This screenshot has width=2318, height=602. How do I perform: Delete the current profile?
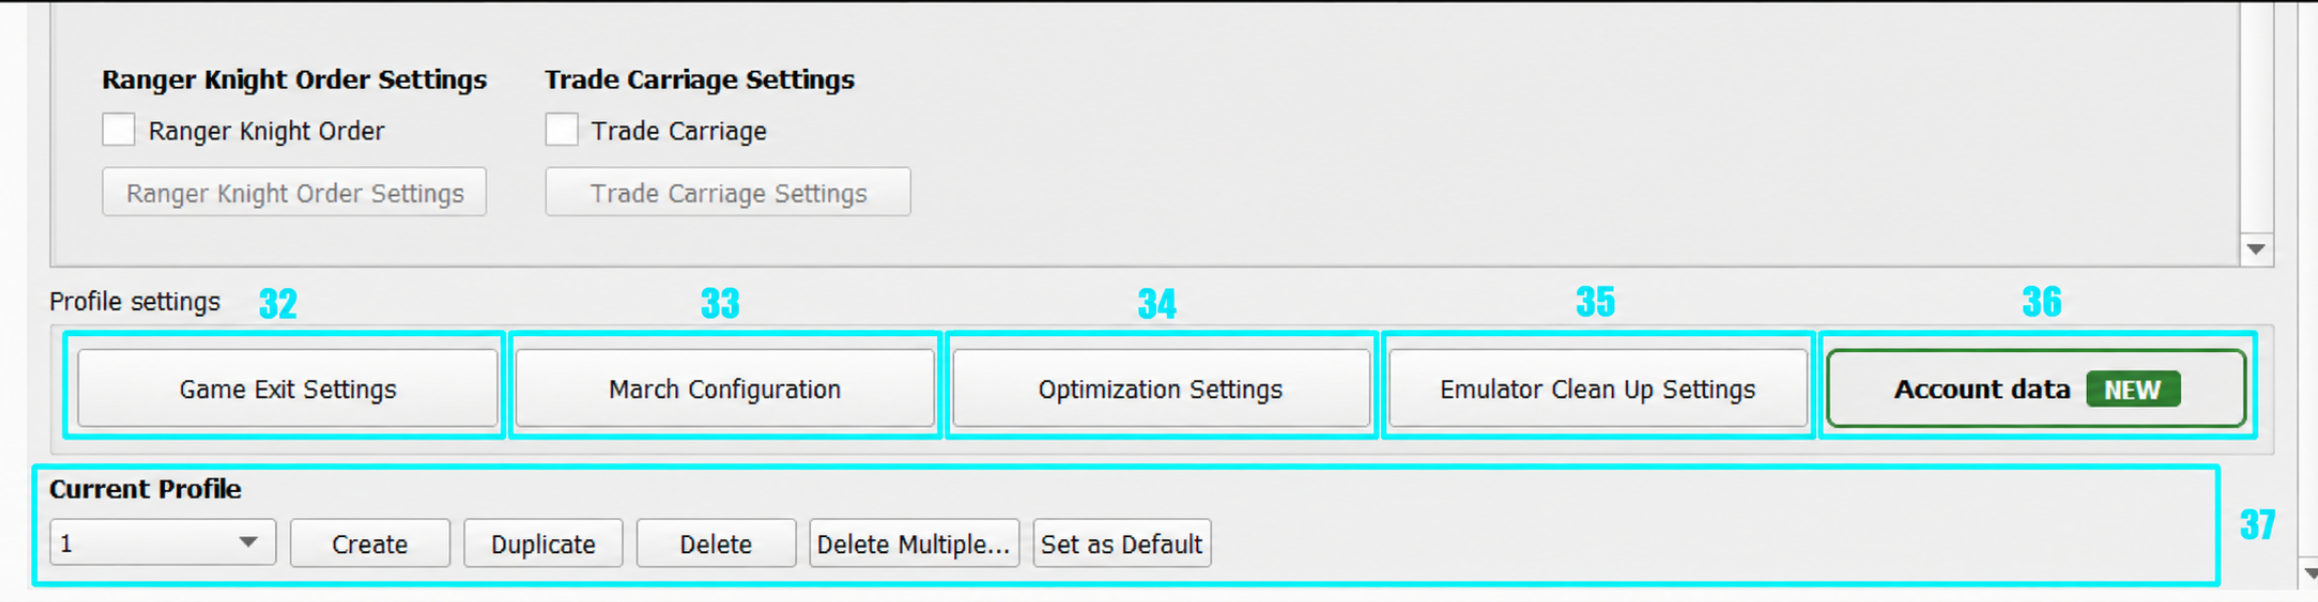(716, 543)
